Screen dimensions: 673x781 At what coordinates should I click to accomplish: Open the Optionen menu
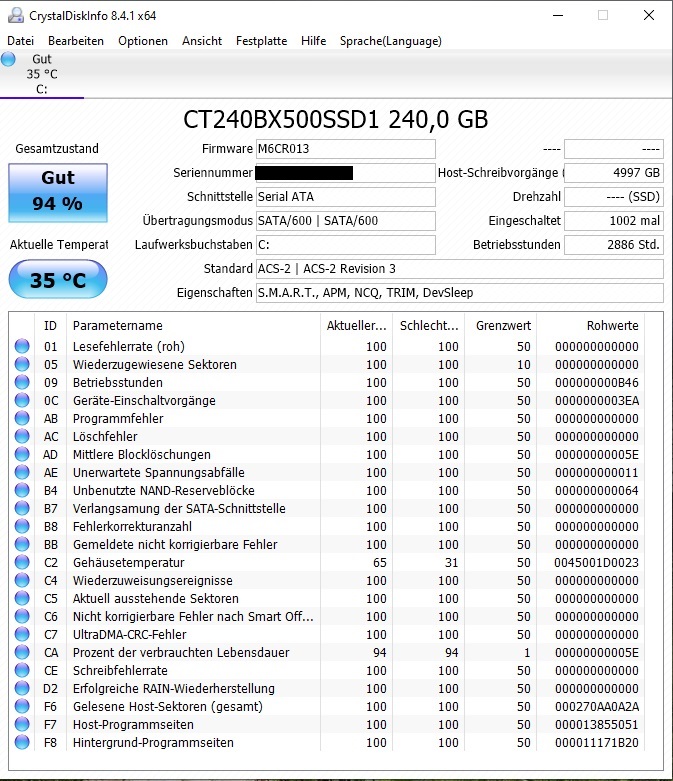(x=143, y=41)
